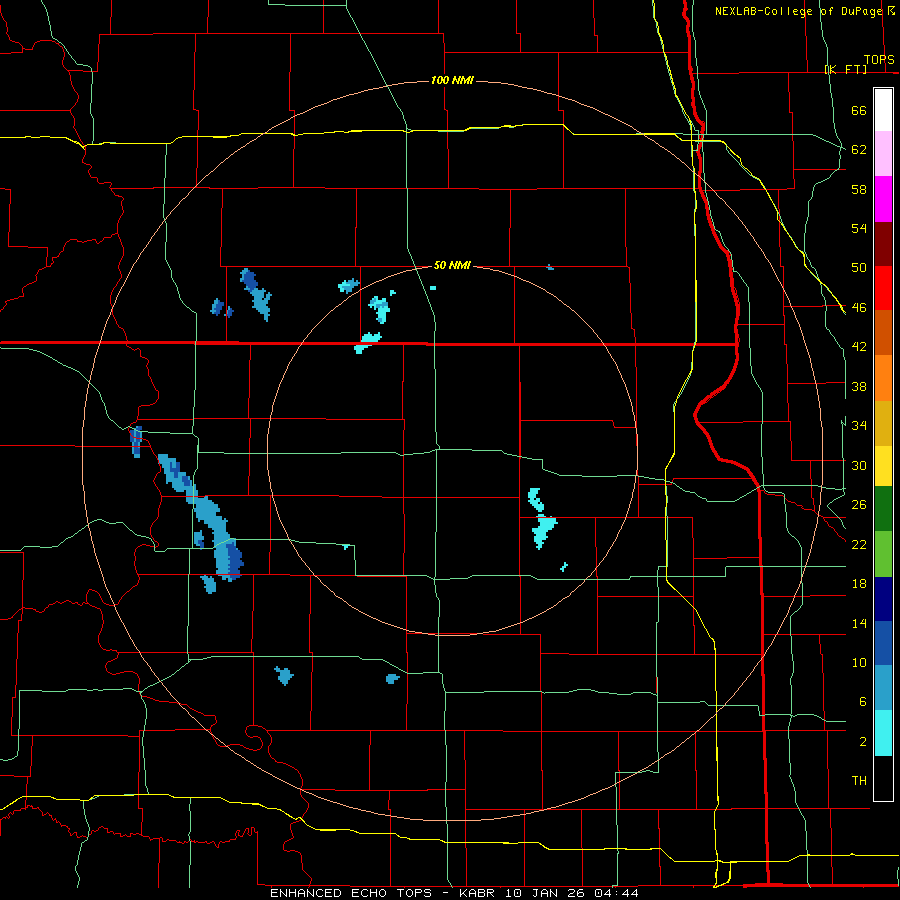900x900 pixels.
Task: Click the 50 legend value
Action: 859,268
